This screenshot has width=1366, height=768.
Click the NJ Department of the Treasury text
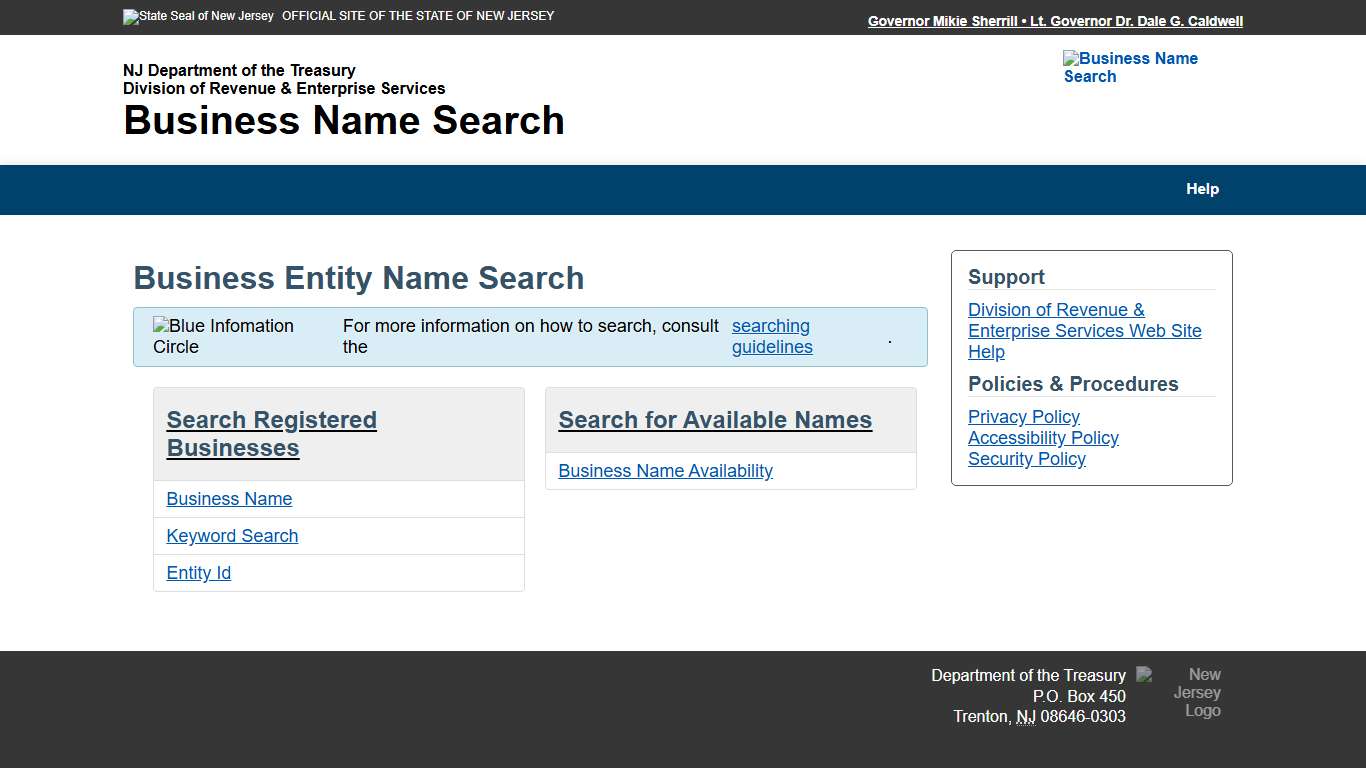[238, 70]
